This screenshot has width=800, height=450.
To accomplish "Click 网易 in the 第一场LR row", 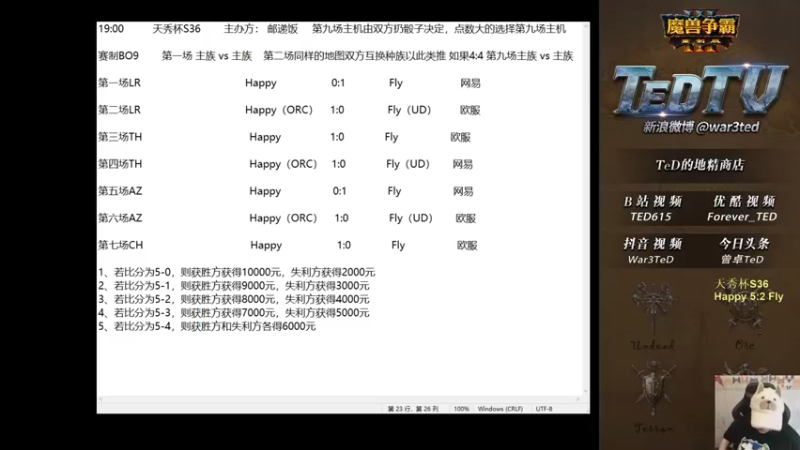I will [470, 83].
